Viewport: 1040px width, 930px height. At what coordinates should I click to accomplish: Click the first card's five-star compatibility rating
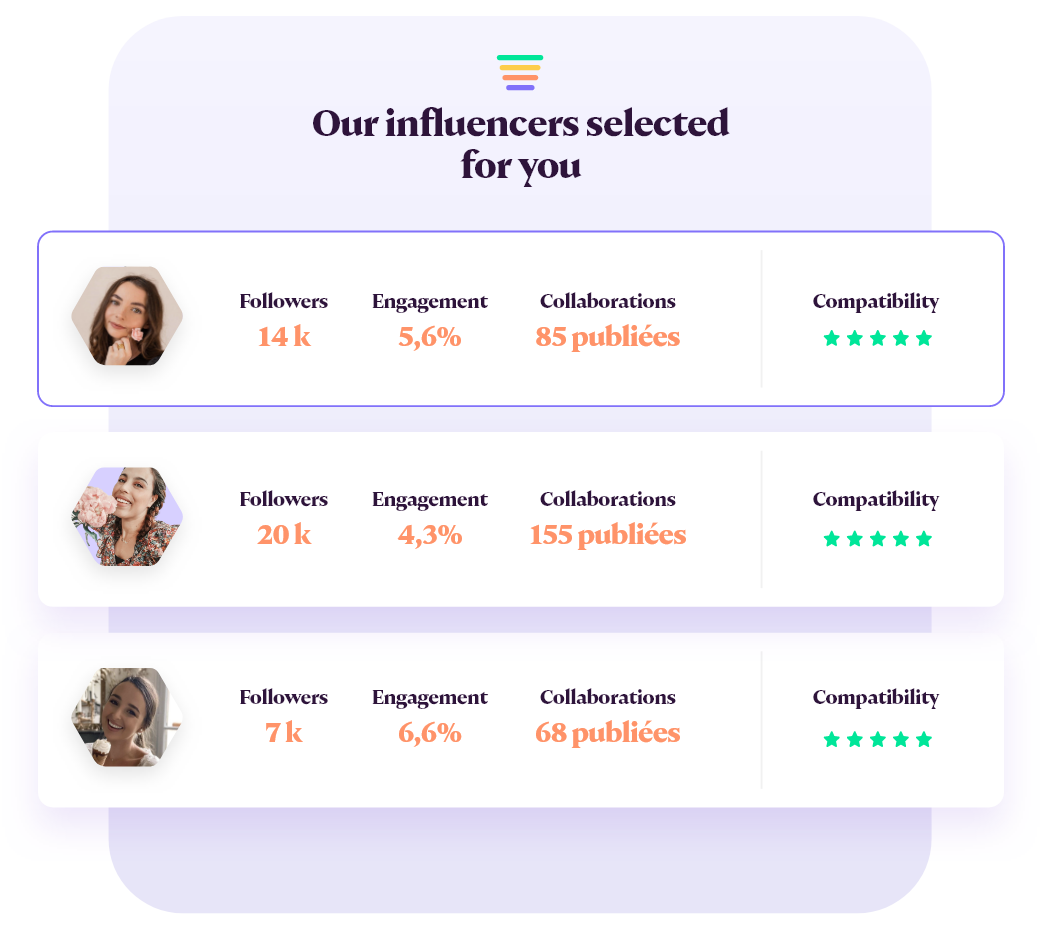click(x=877, y=338)
